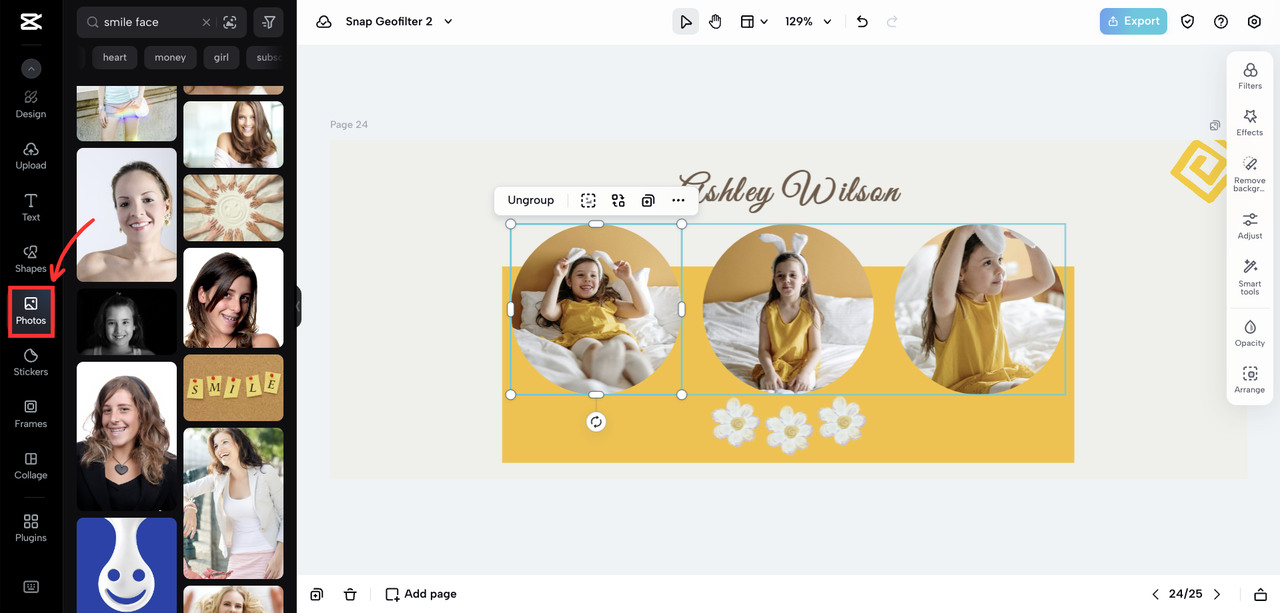Select the hand pan tool
The height and width of the screenshot is (613, 1280).
[x=715, y=21]
